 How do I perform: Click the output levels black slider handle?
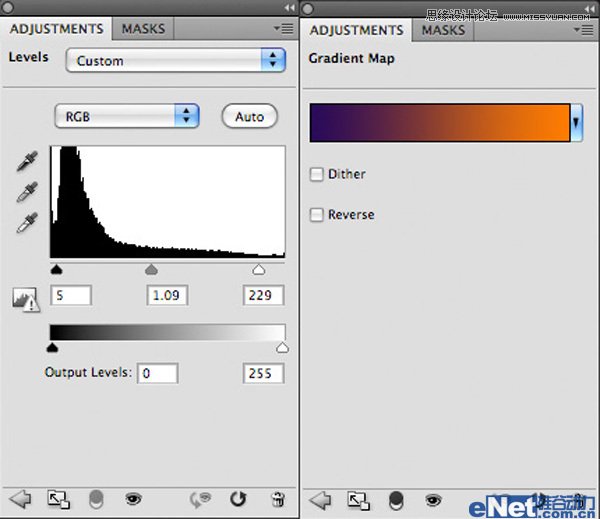coord(52,347)
